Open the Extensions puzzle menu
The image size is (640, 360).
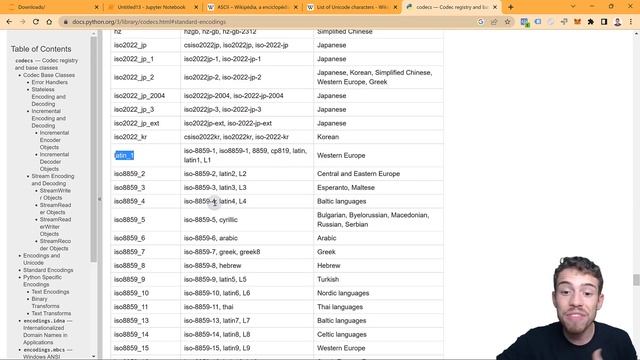pyautogui.click(x=591, y=22)
